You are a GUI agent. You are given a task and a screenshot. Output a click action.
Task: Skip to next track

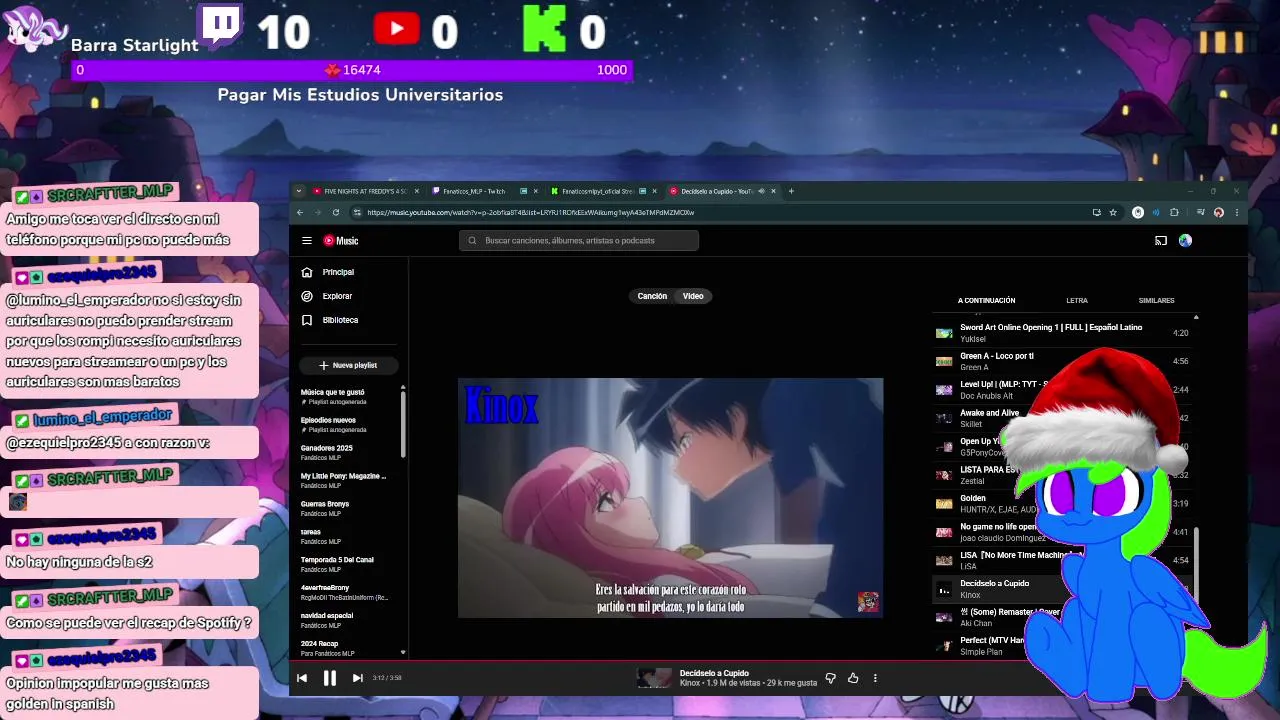click(x=357, y=678)
